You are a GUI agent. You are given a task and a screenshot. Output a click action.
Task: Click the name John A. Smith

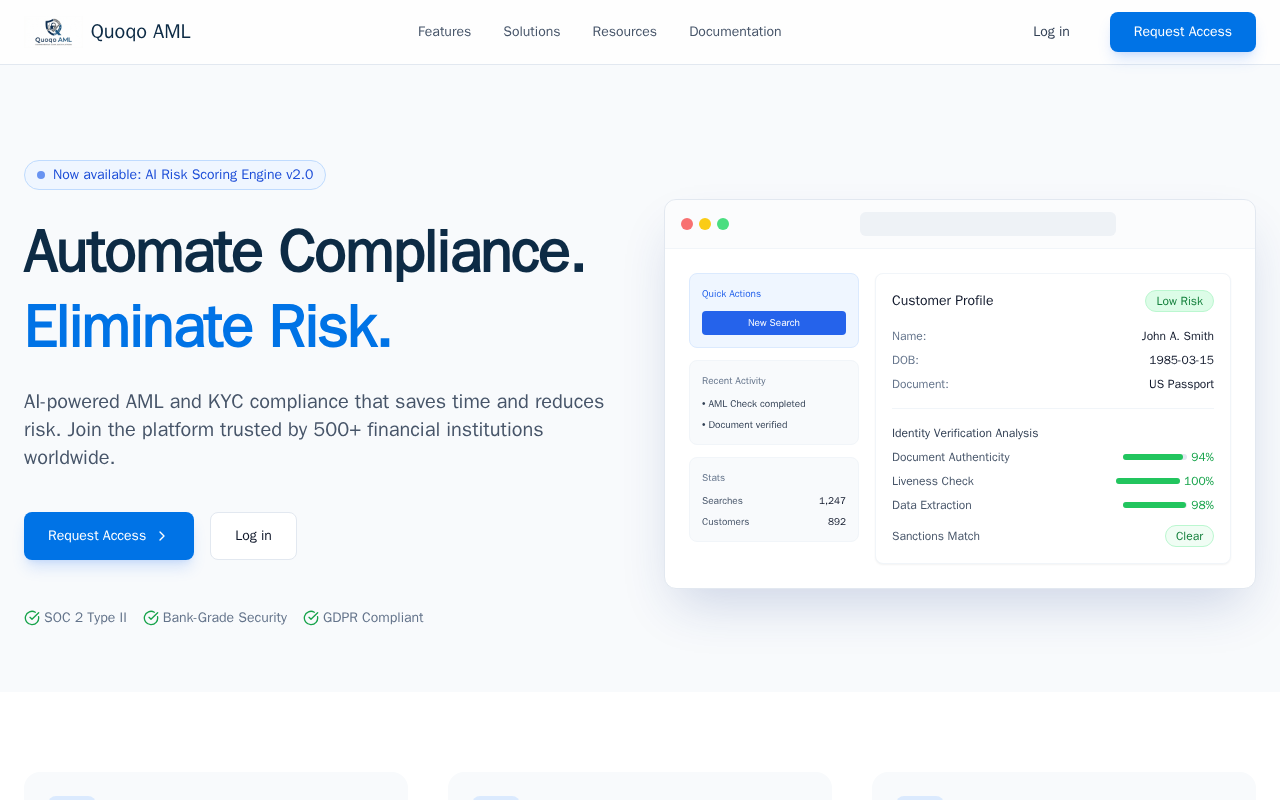tap(1178, 336)
